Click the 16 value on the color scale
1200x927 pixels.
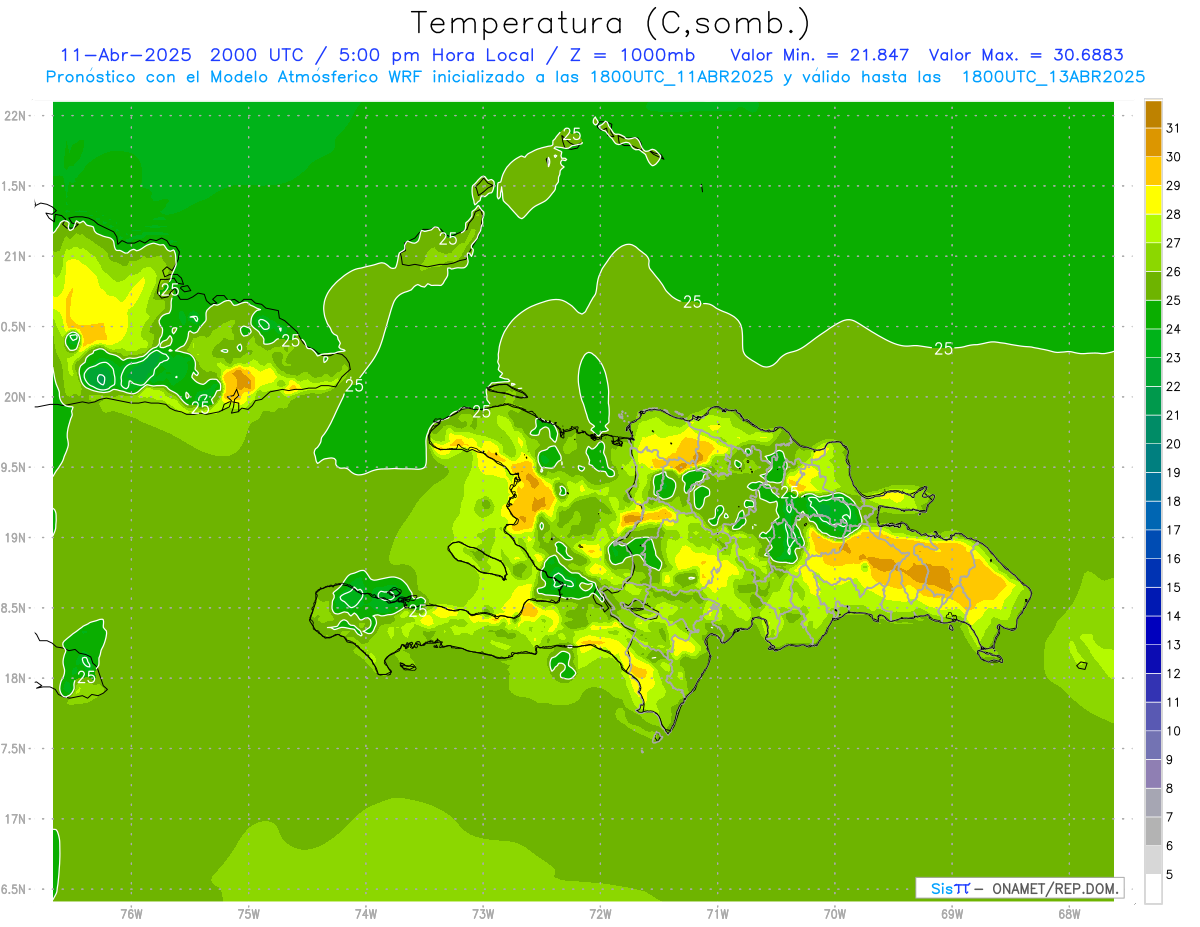1174,558
